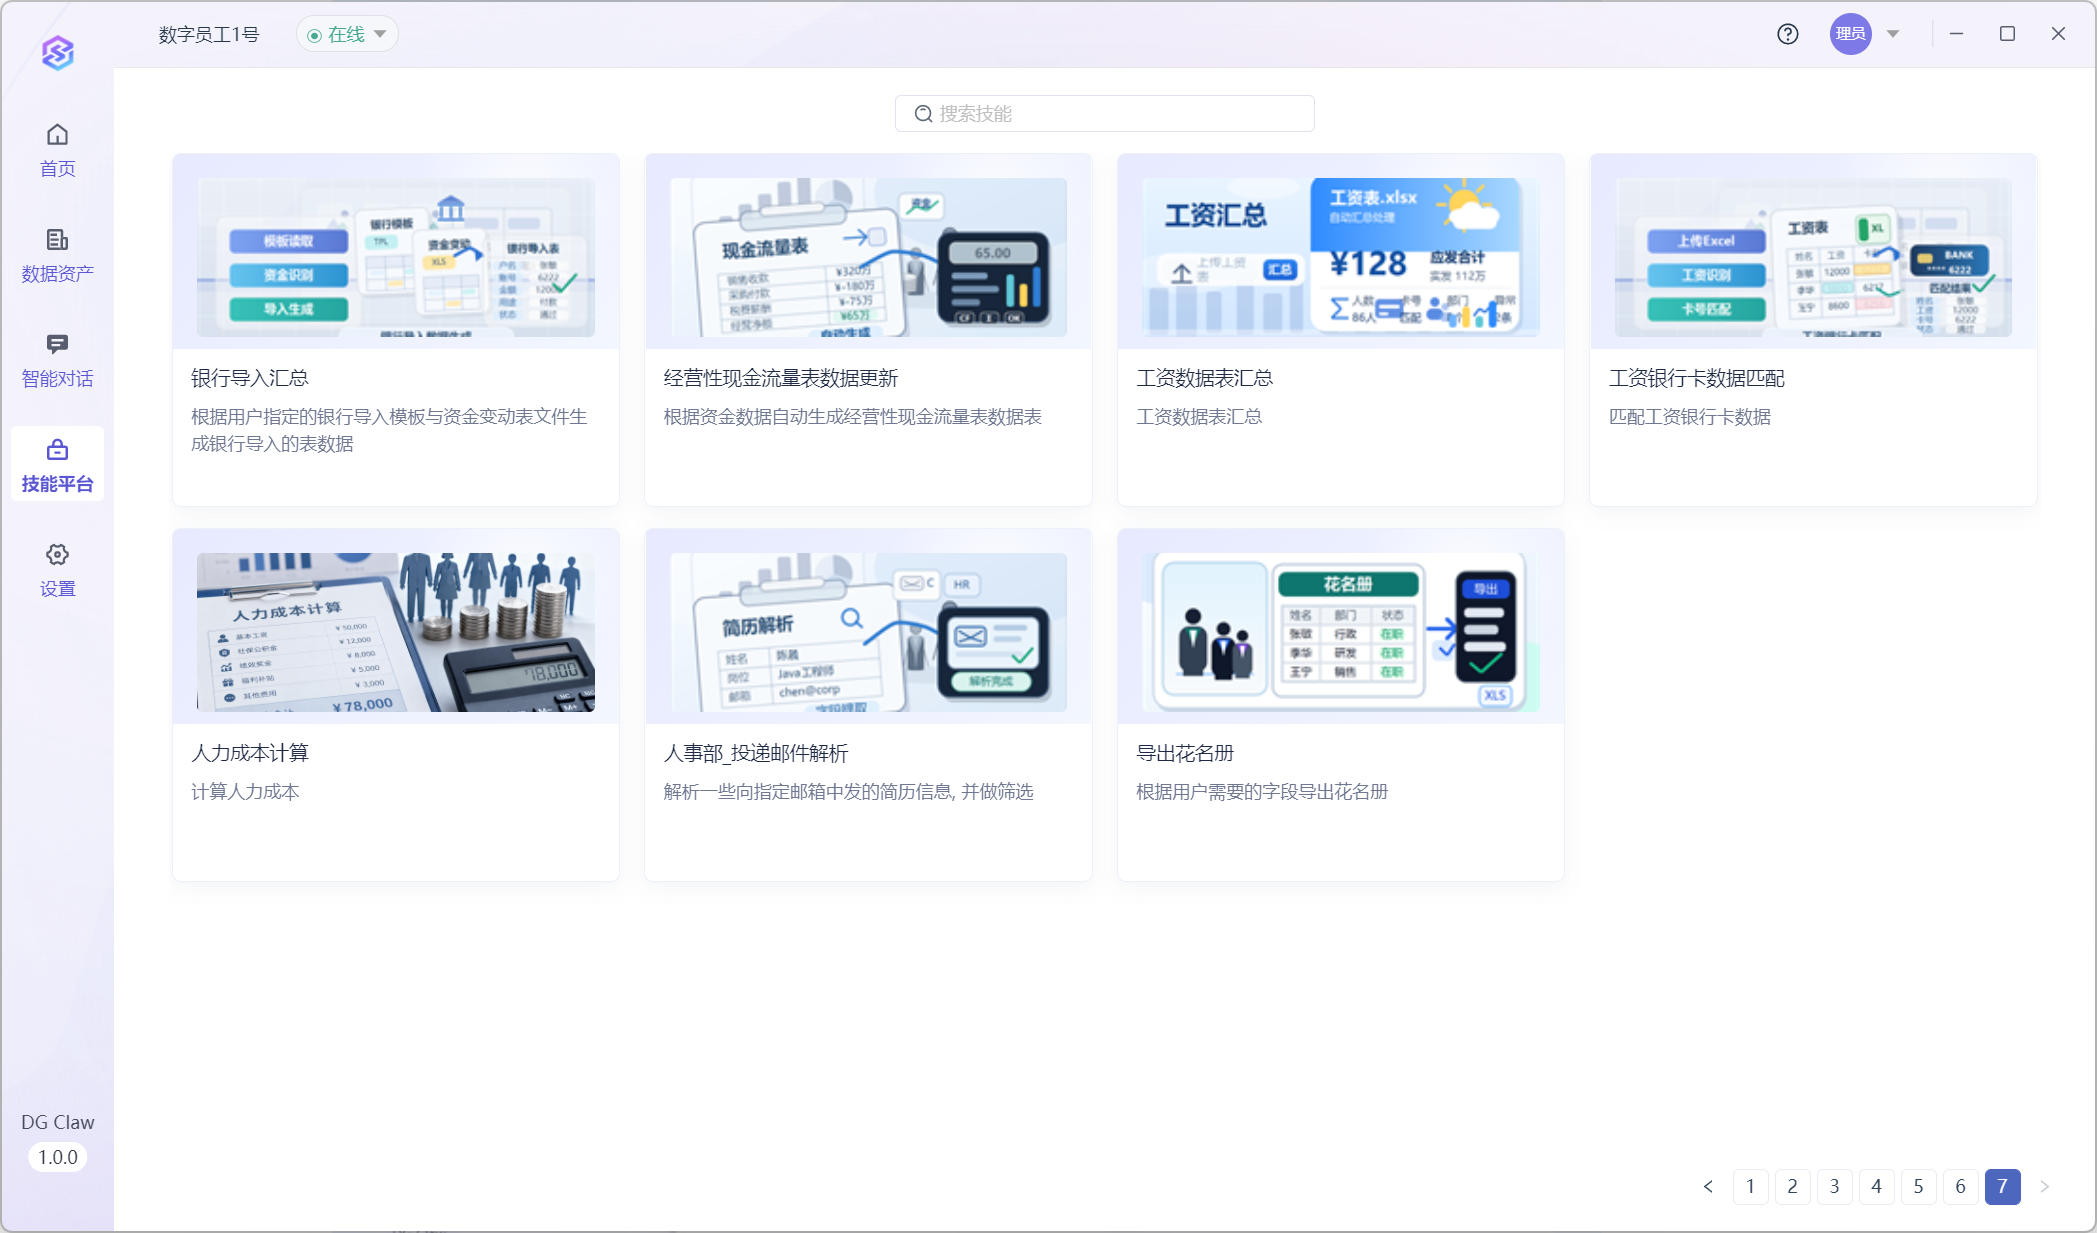Image resolution: width=2097 pixels, height=1233 pixels.
Task: Go to page 2
Action: [x=1792, y=1187]
